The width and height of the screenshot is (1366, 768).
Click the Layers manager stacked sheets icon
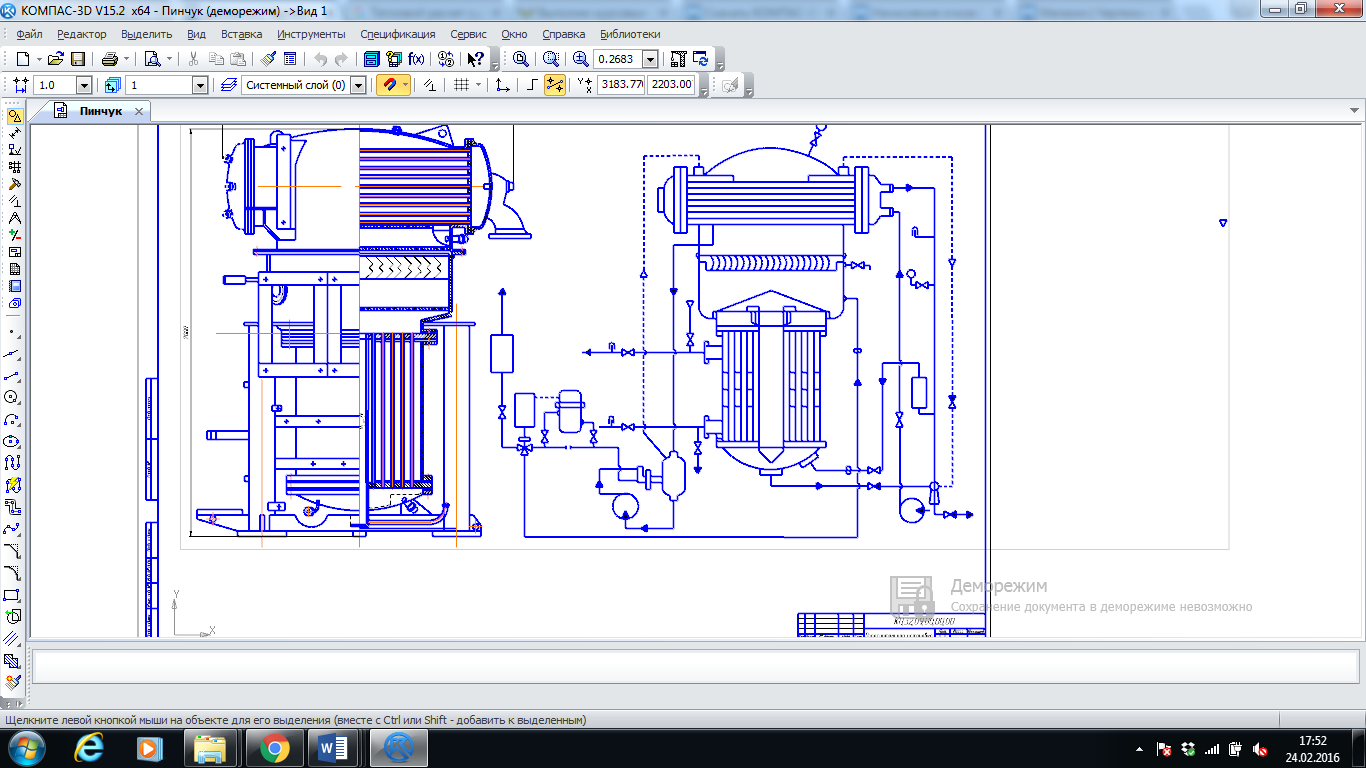229,85
